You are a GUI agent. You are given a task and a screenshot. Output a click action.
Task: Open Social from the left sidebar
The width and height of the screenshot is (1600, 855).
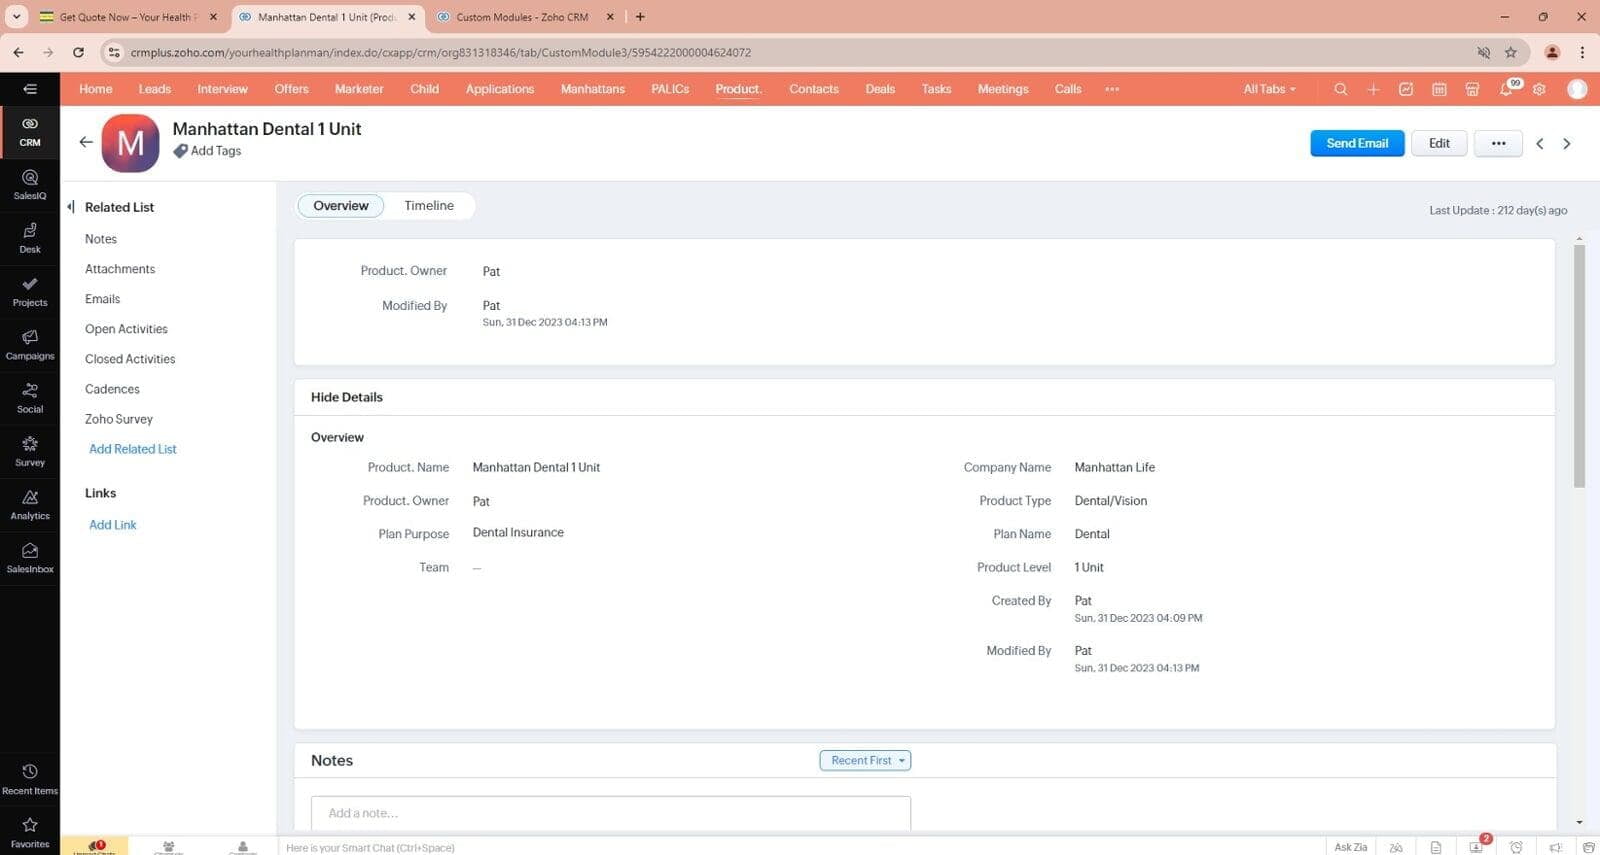[30, 398]
